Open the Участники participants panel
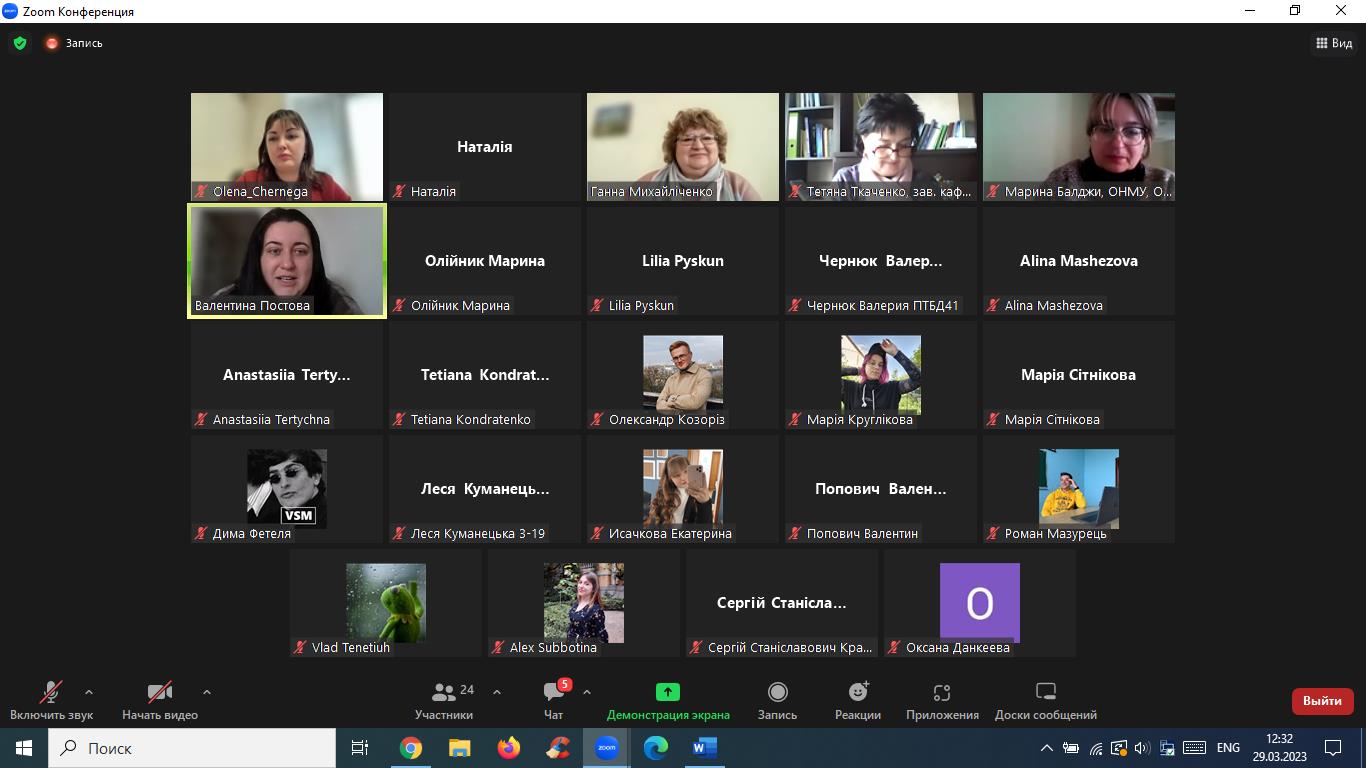 tap(444, 700)
